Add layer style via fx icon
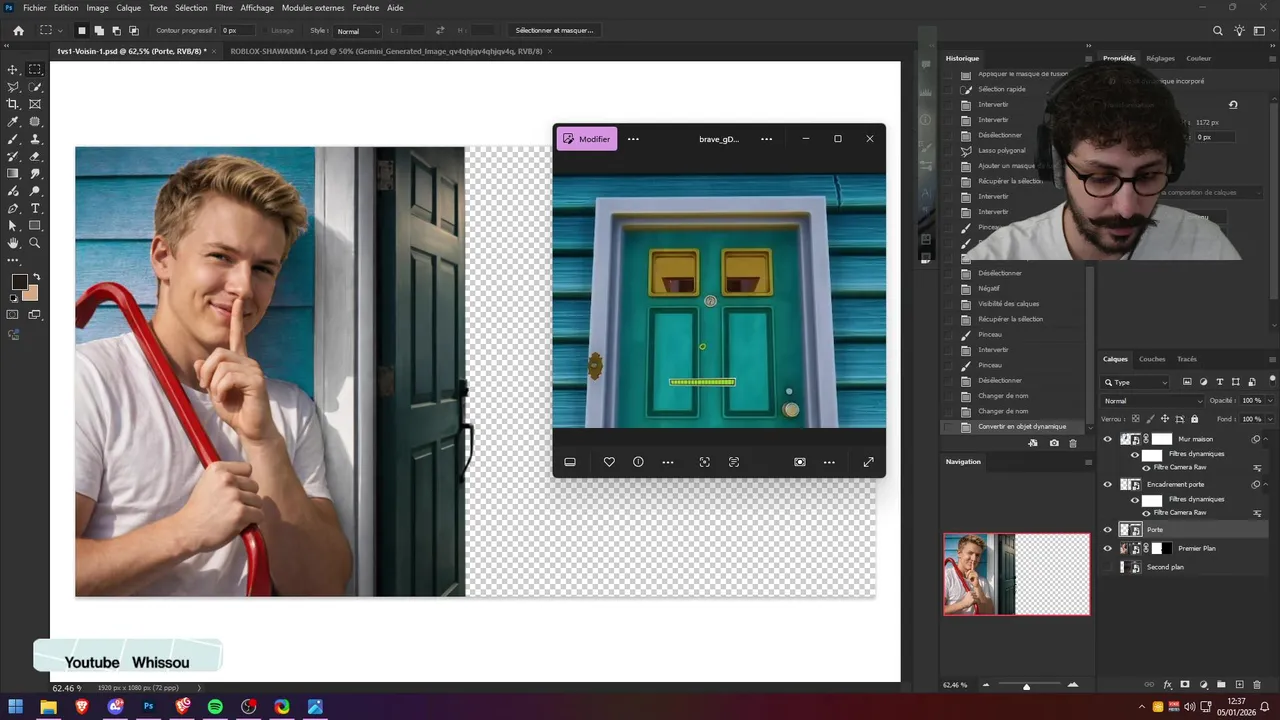Image resolution: width=1280 pixels, height=720 pixels. click(1167, 685)
